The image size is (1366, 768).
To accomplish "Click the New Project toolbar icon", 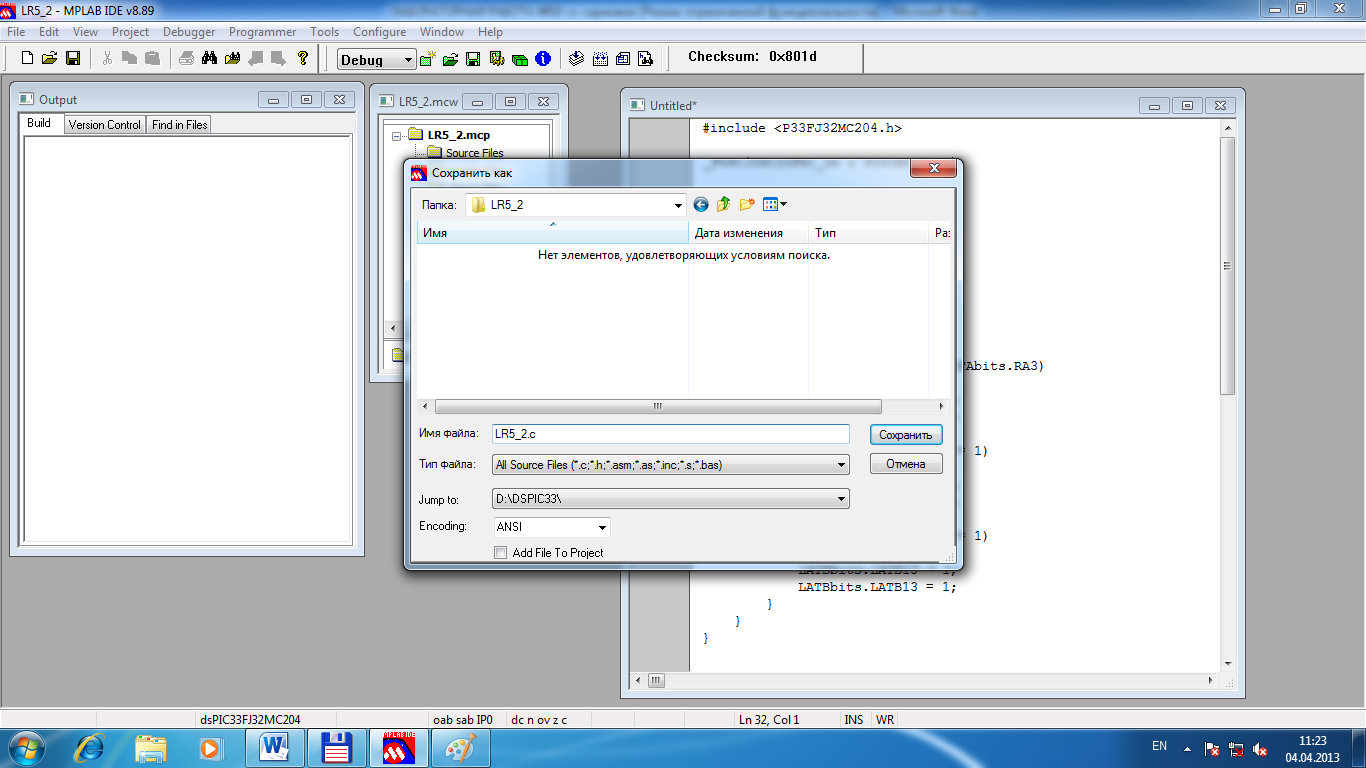I will click(429, 59).
